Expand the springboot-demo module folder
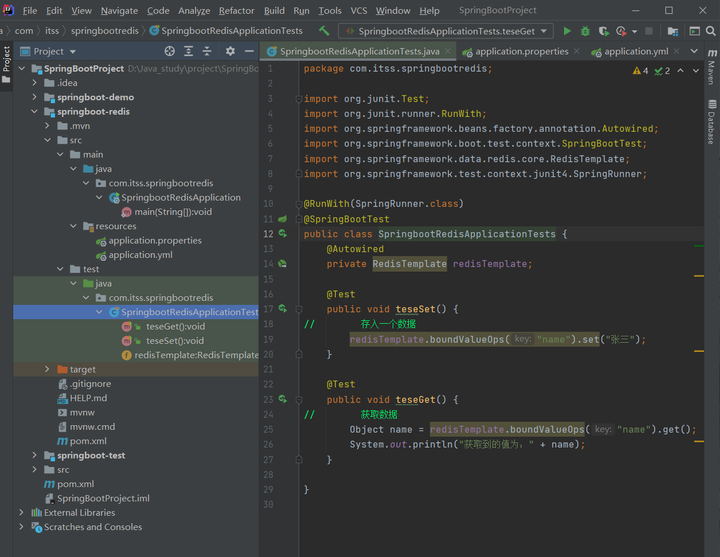This screenshot has height=557, width=720. [x=35, y=98]
